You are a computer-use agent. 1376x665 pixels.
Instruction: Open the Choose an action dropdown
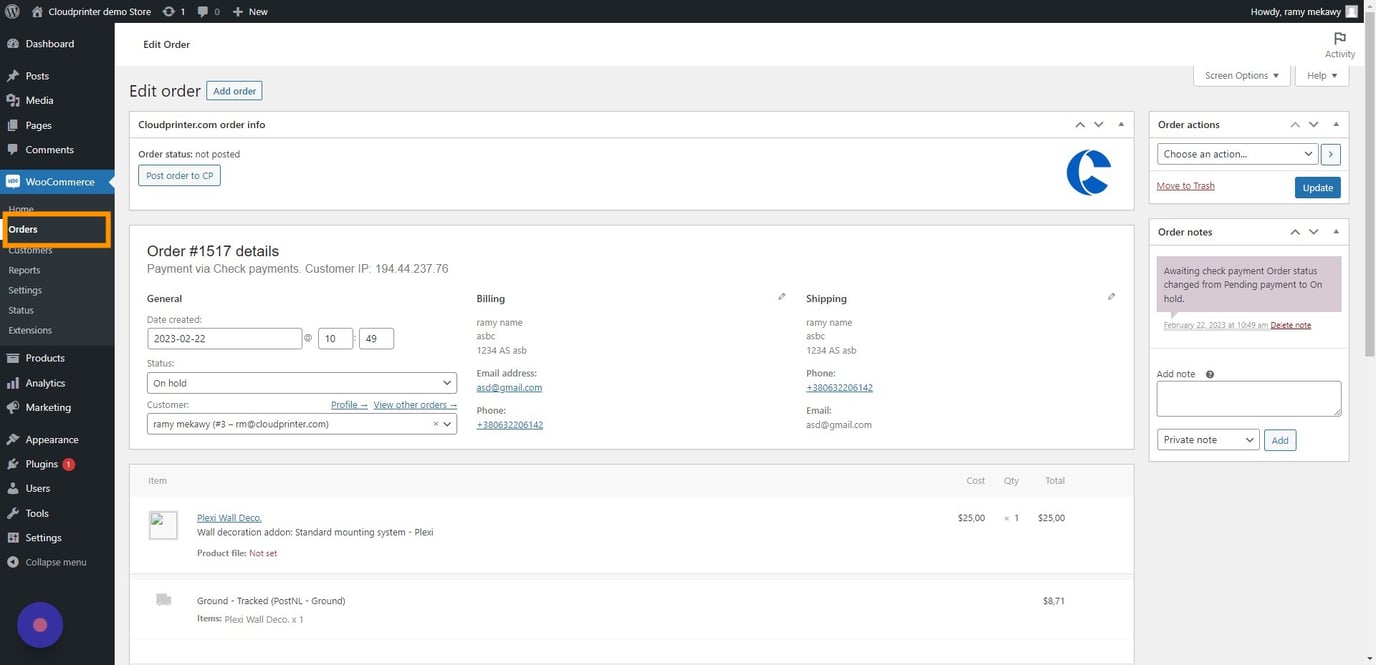(1236, 153)
